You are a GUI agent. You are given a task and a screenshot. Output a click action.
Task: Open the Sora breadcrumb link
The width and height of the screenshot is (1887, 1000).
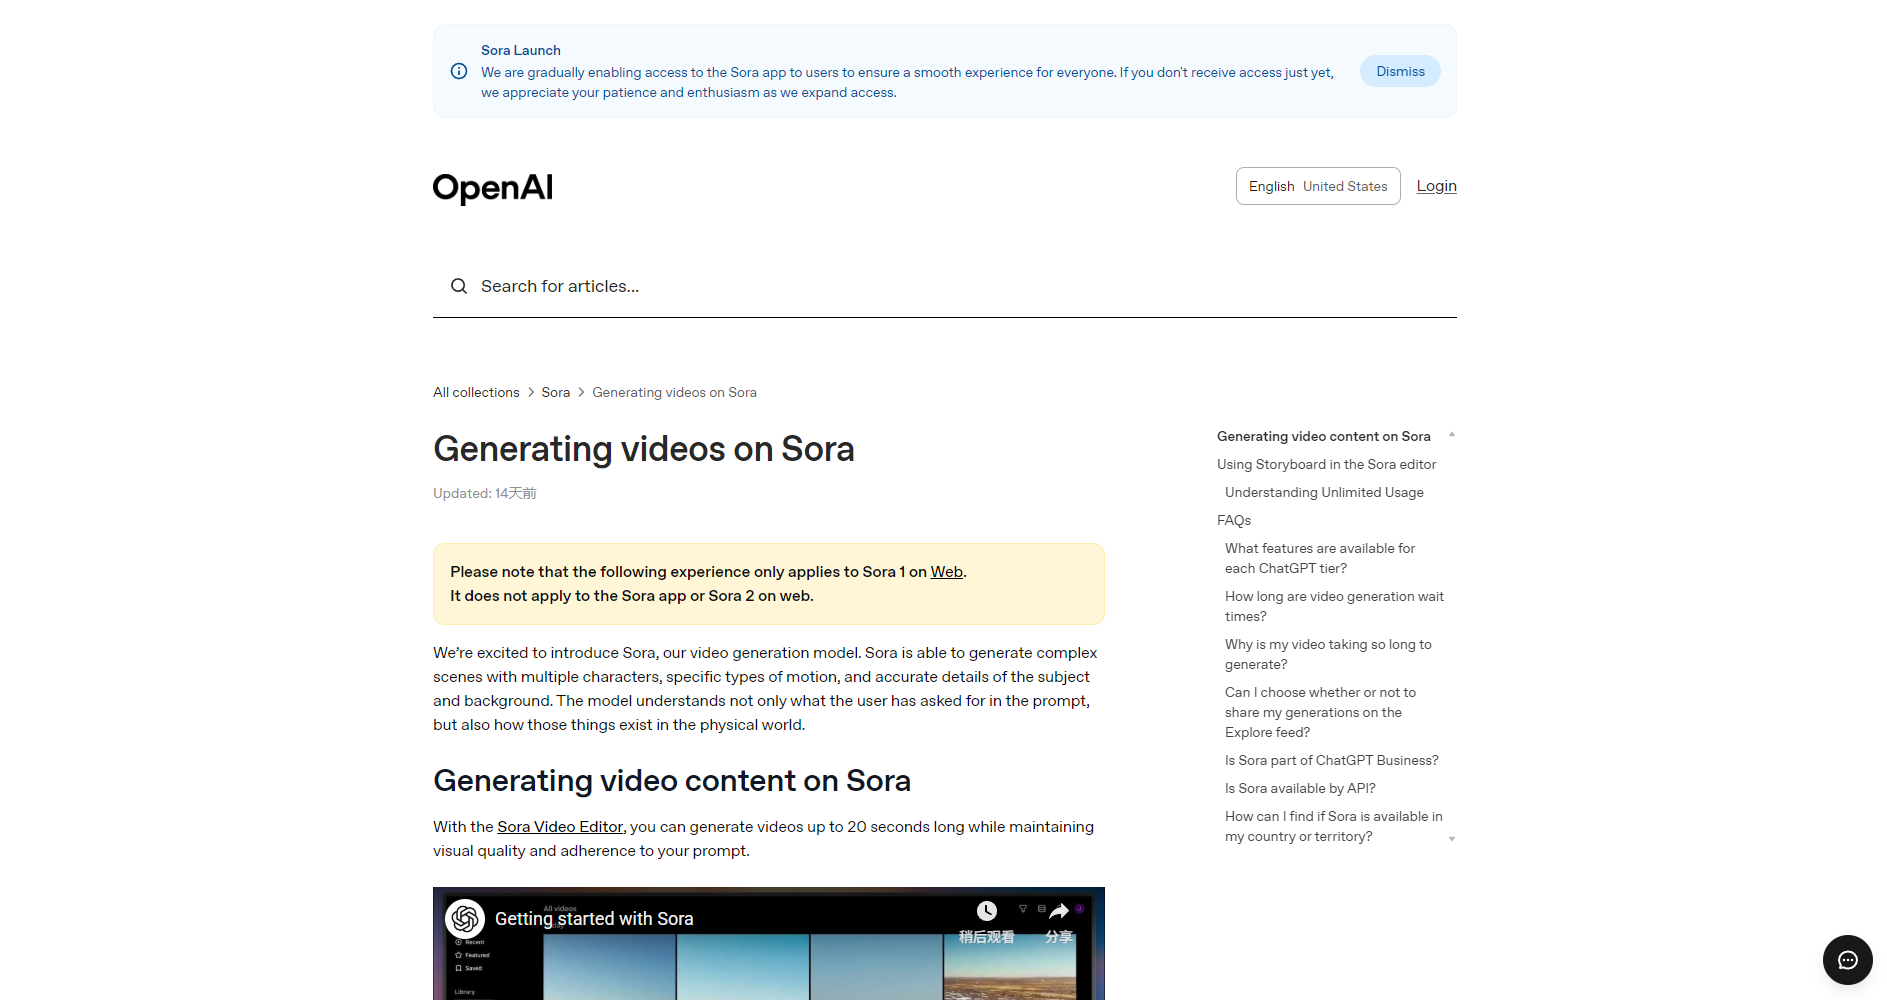555,392
